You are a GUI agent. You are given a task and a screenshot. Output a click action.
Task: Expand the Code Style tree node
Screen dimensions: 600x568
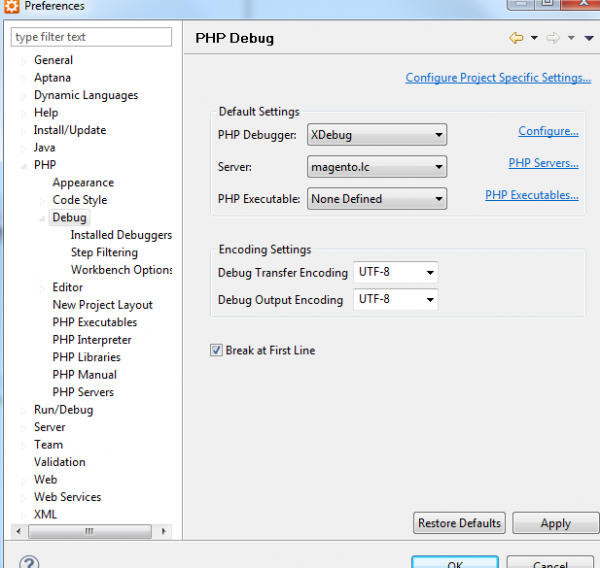(42, 200)
